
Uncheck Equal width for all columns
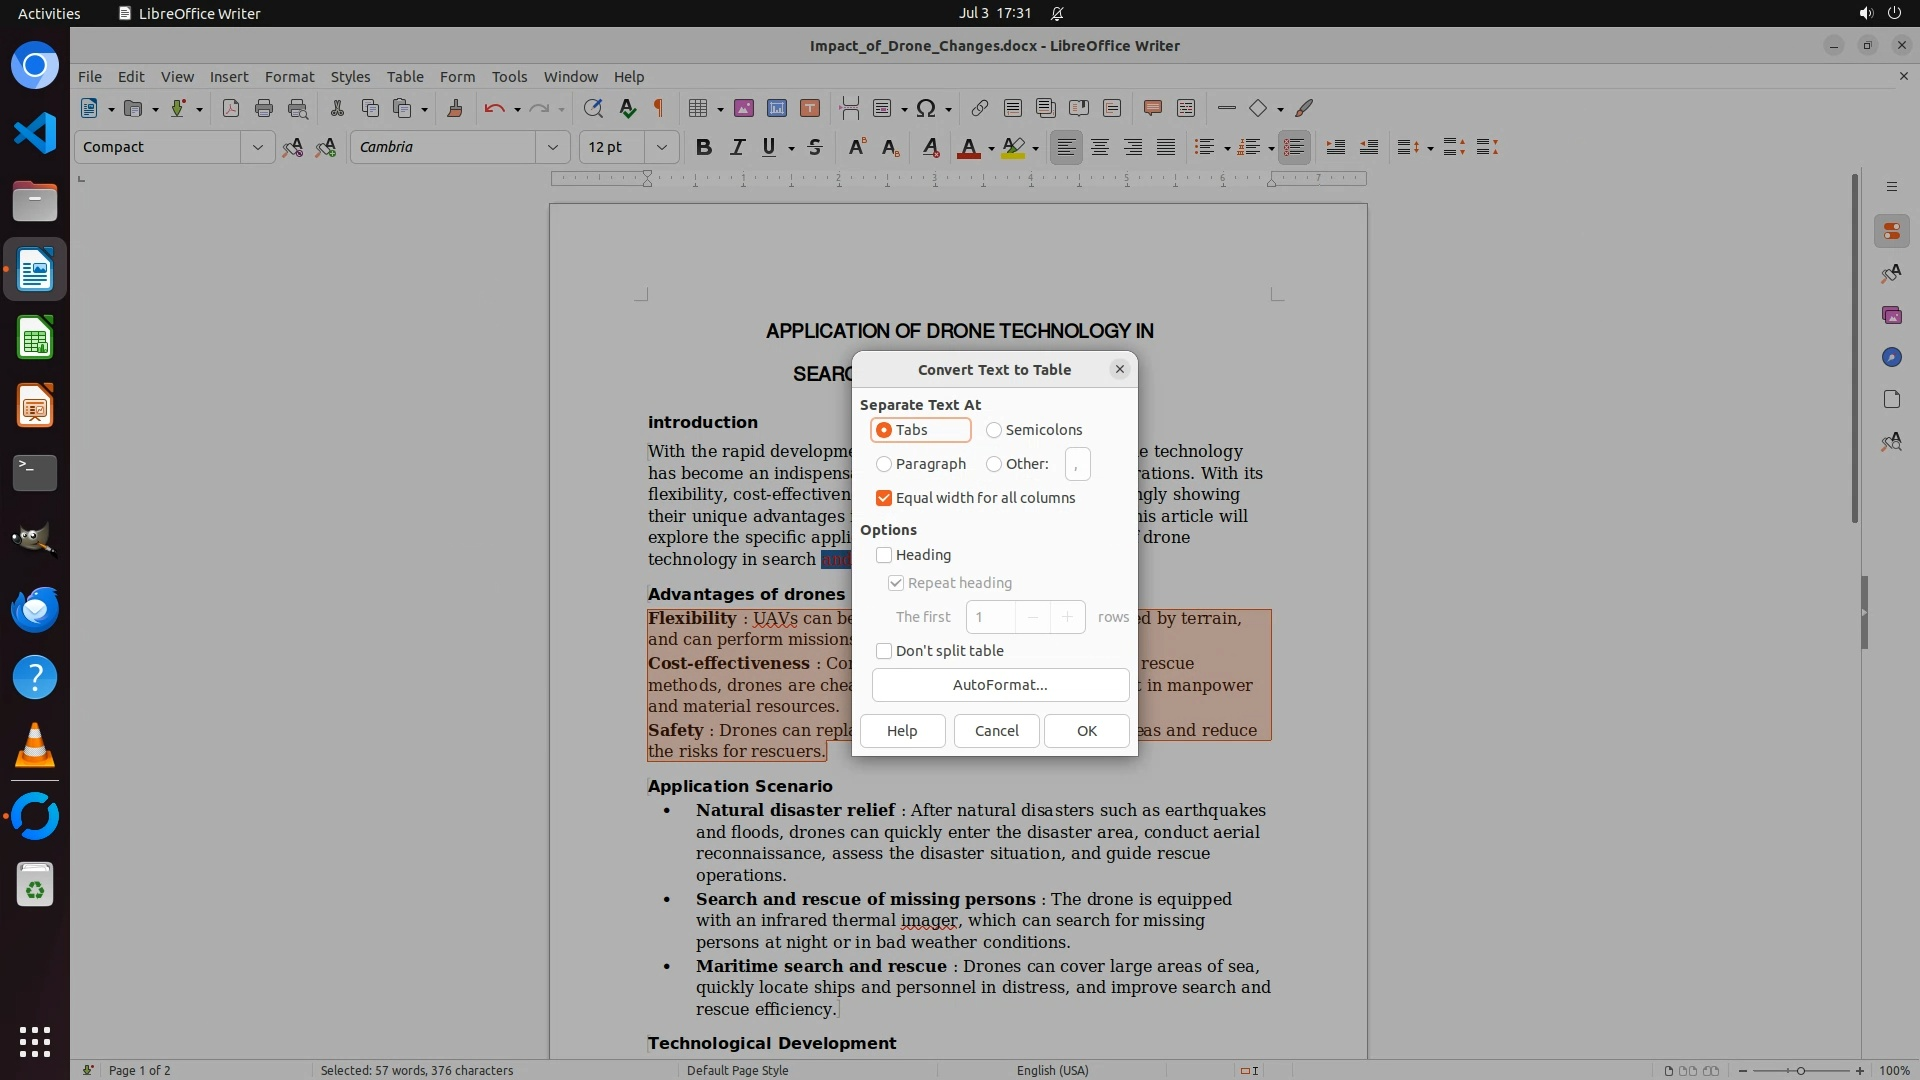click(884, 498)
